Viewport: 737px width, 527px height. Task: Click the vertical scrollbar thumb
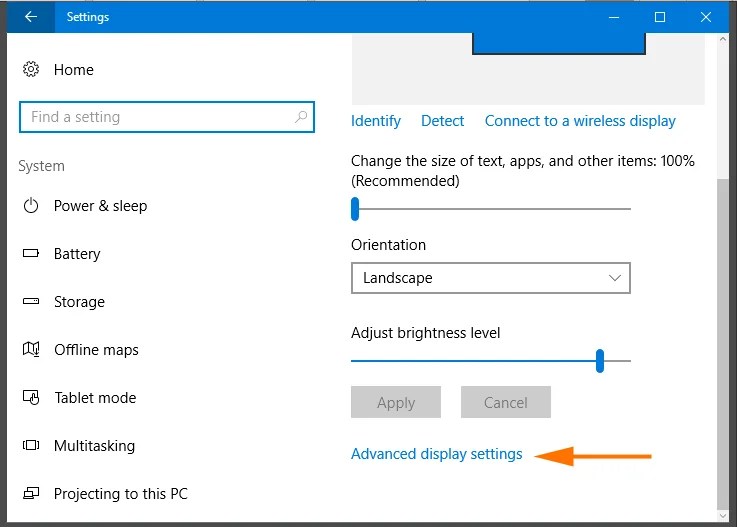click(723, 343)
